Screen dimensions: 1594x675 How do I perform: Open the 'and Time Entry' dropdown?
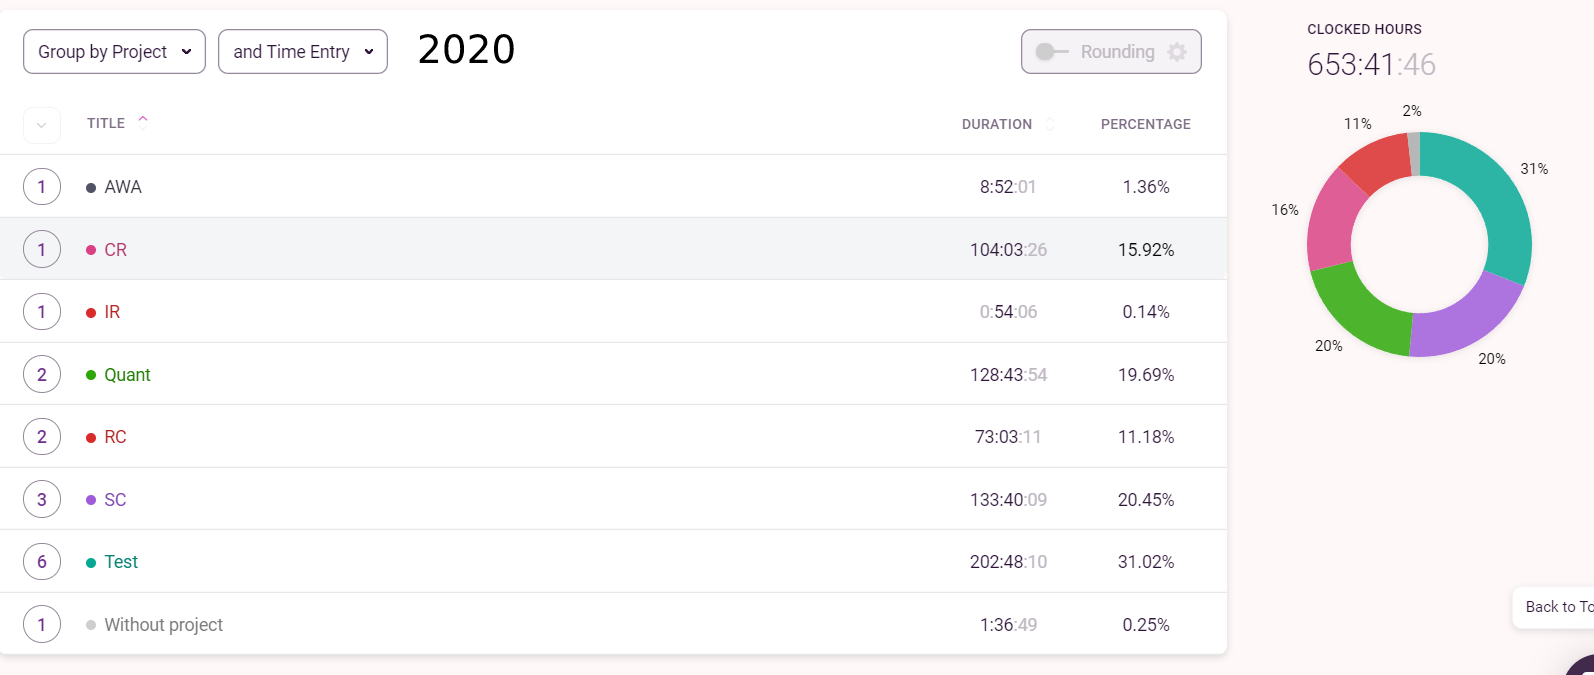(x=302, y=52)
